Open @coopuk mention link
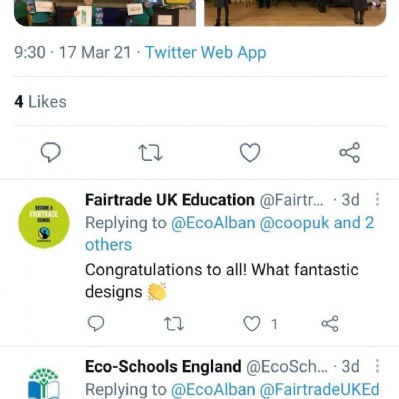399x399 pixels. [x=294, y=223]
